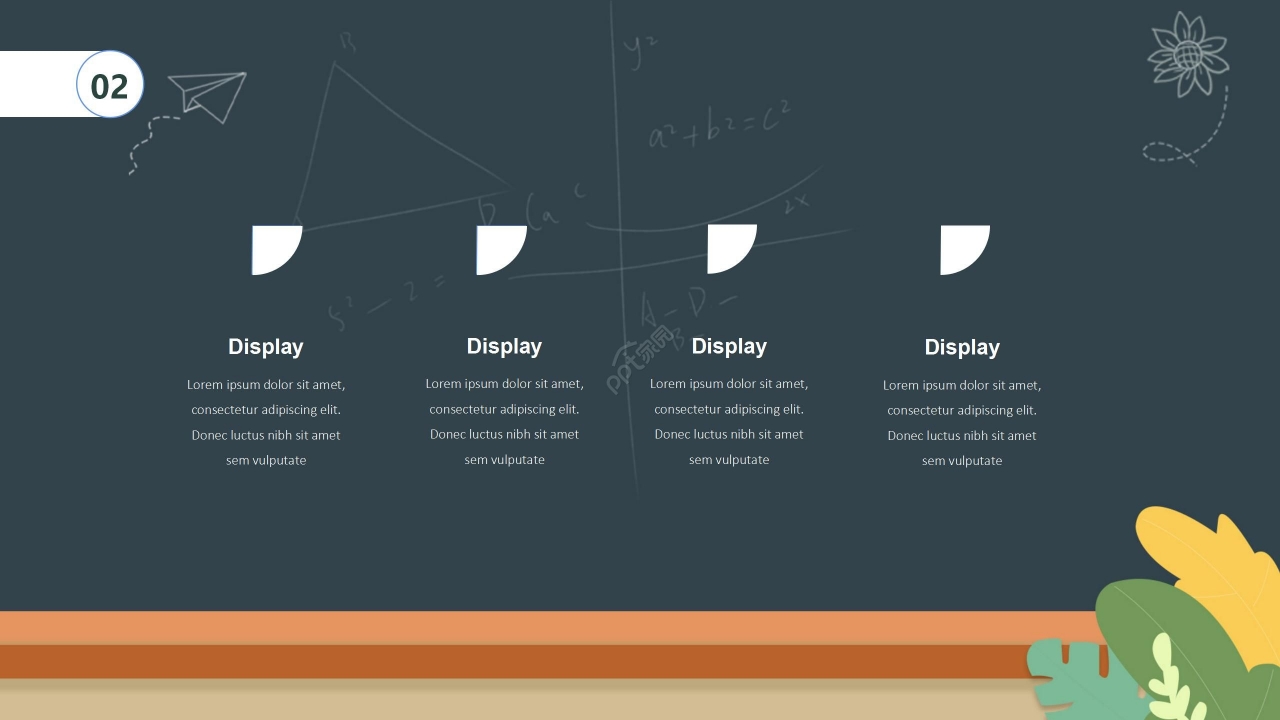Select the Lorem ipsum paragraph under second Display
The image size is (1280, 720).
click(504, 421)
